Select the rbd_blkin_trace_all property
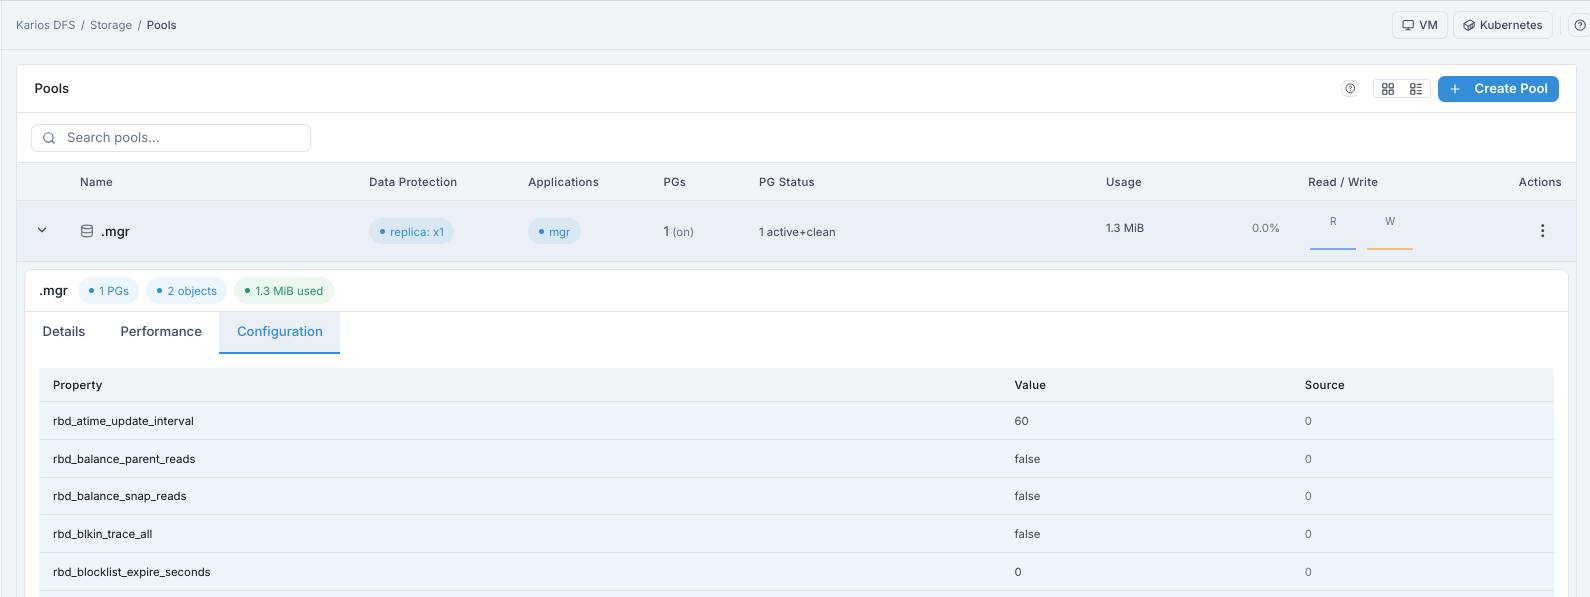 103,534
